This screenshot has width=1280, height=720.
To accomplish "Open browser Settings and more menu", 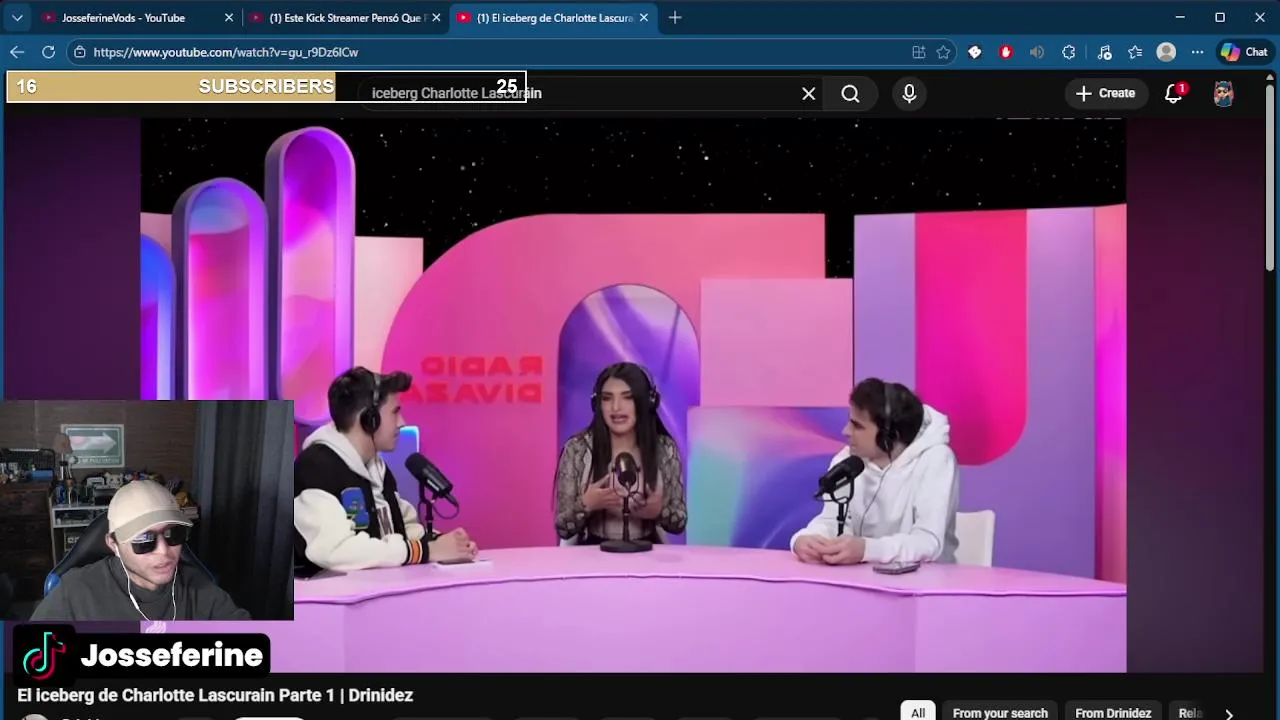I will 1197,52.
